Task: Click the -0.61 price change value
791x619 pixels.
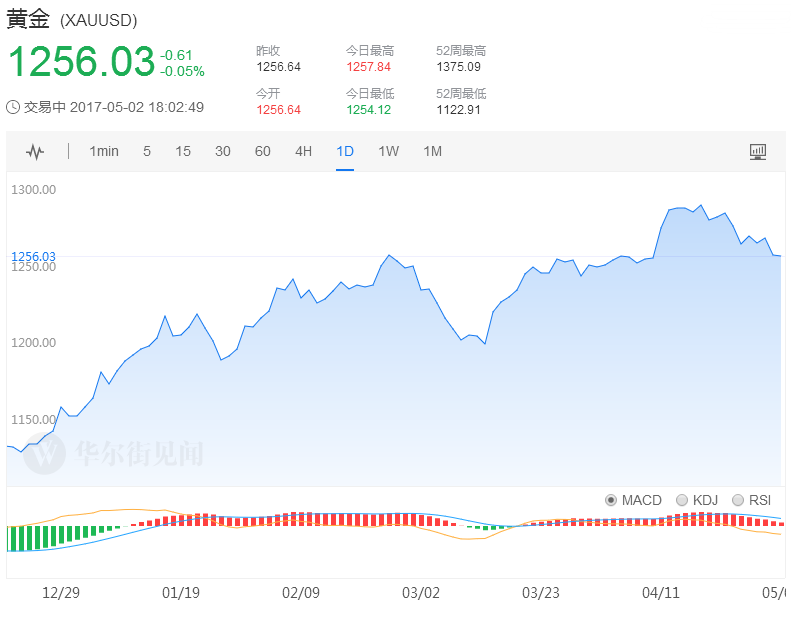Action: tap(176, 55)
